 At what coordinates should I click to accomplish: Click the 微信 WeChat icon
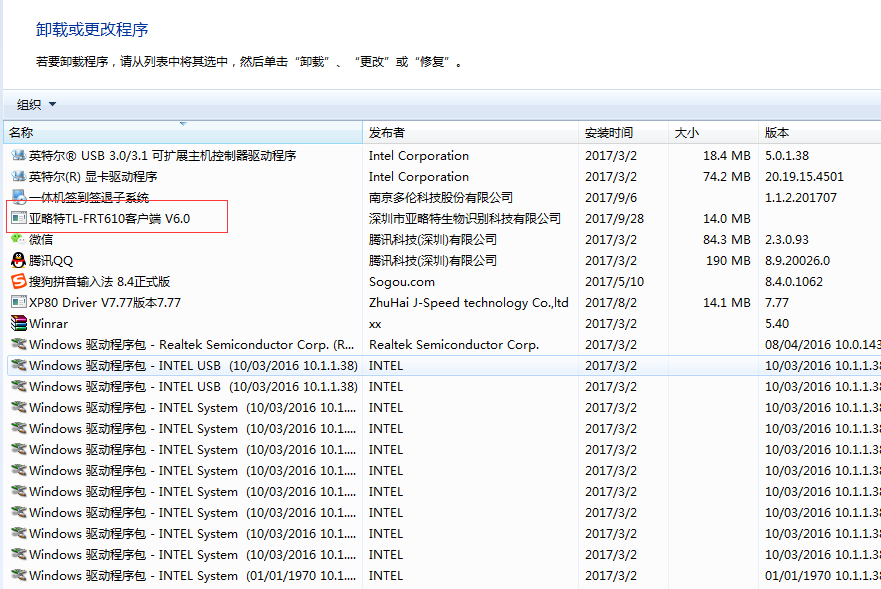pos(19,239)
